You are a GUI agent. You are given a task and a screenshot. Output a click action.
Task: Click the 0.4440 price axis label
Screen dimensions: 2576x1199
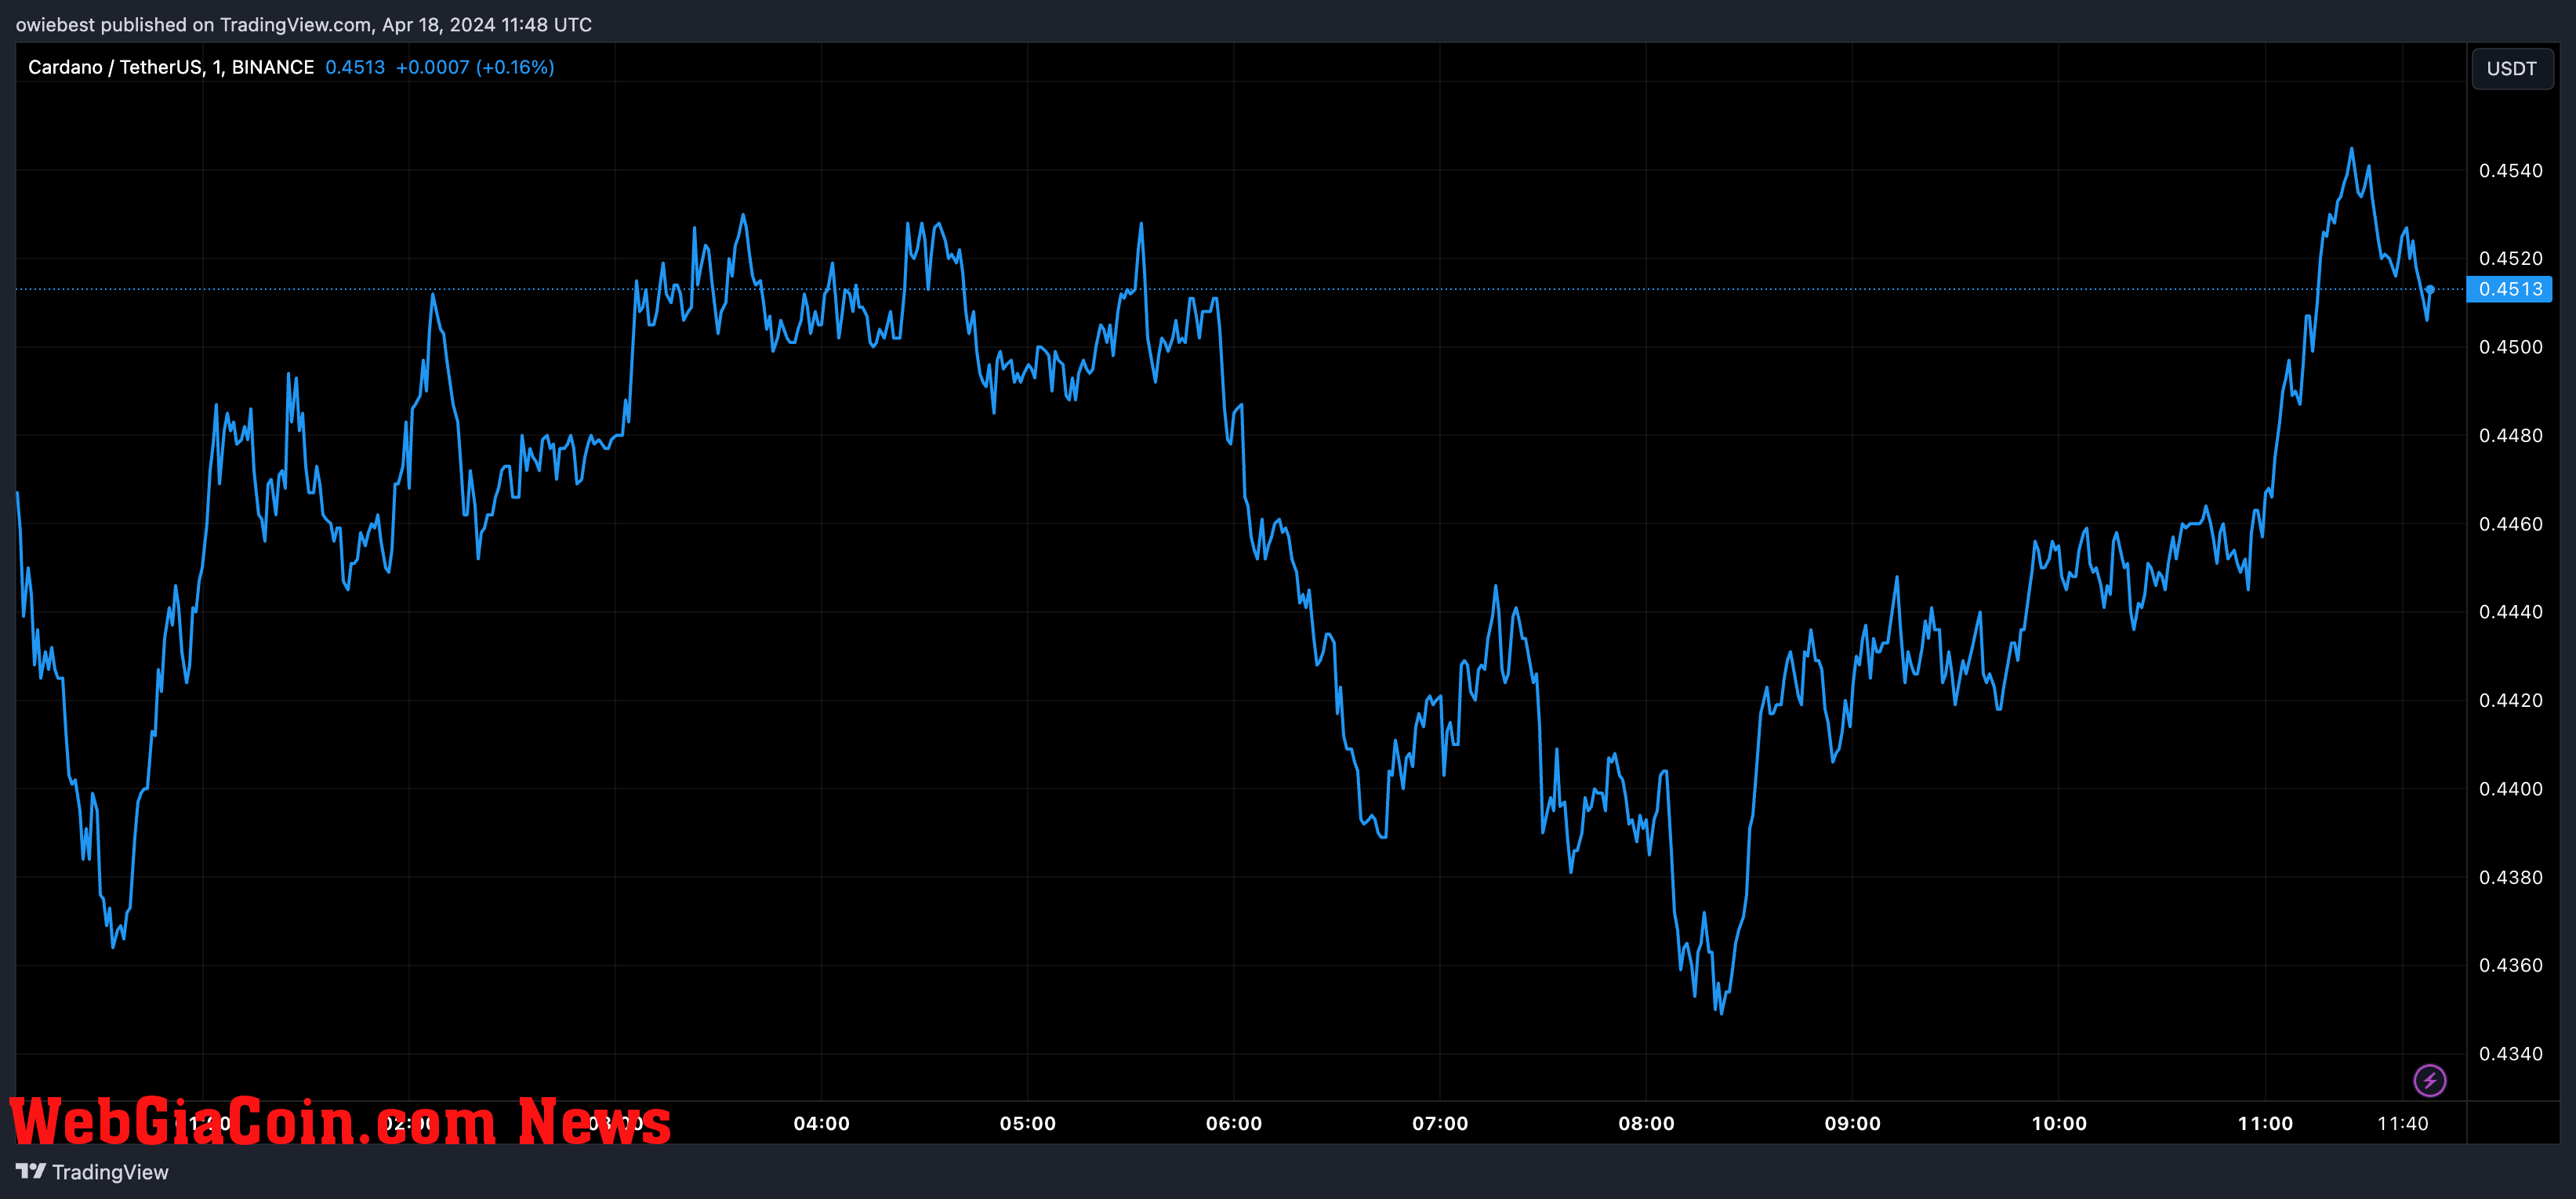[2510, 612]
